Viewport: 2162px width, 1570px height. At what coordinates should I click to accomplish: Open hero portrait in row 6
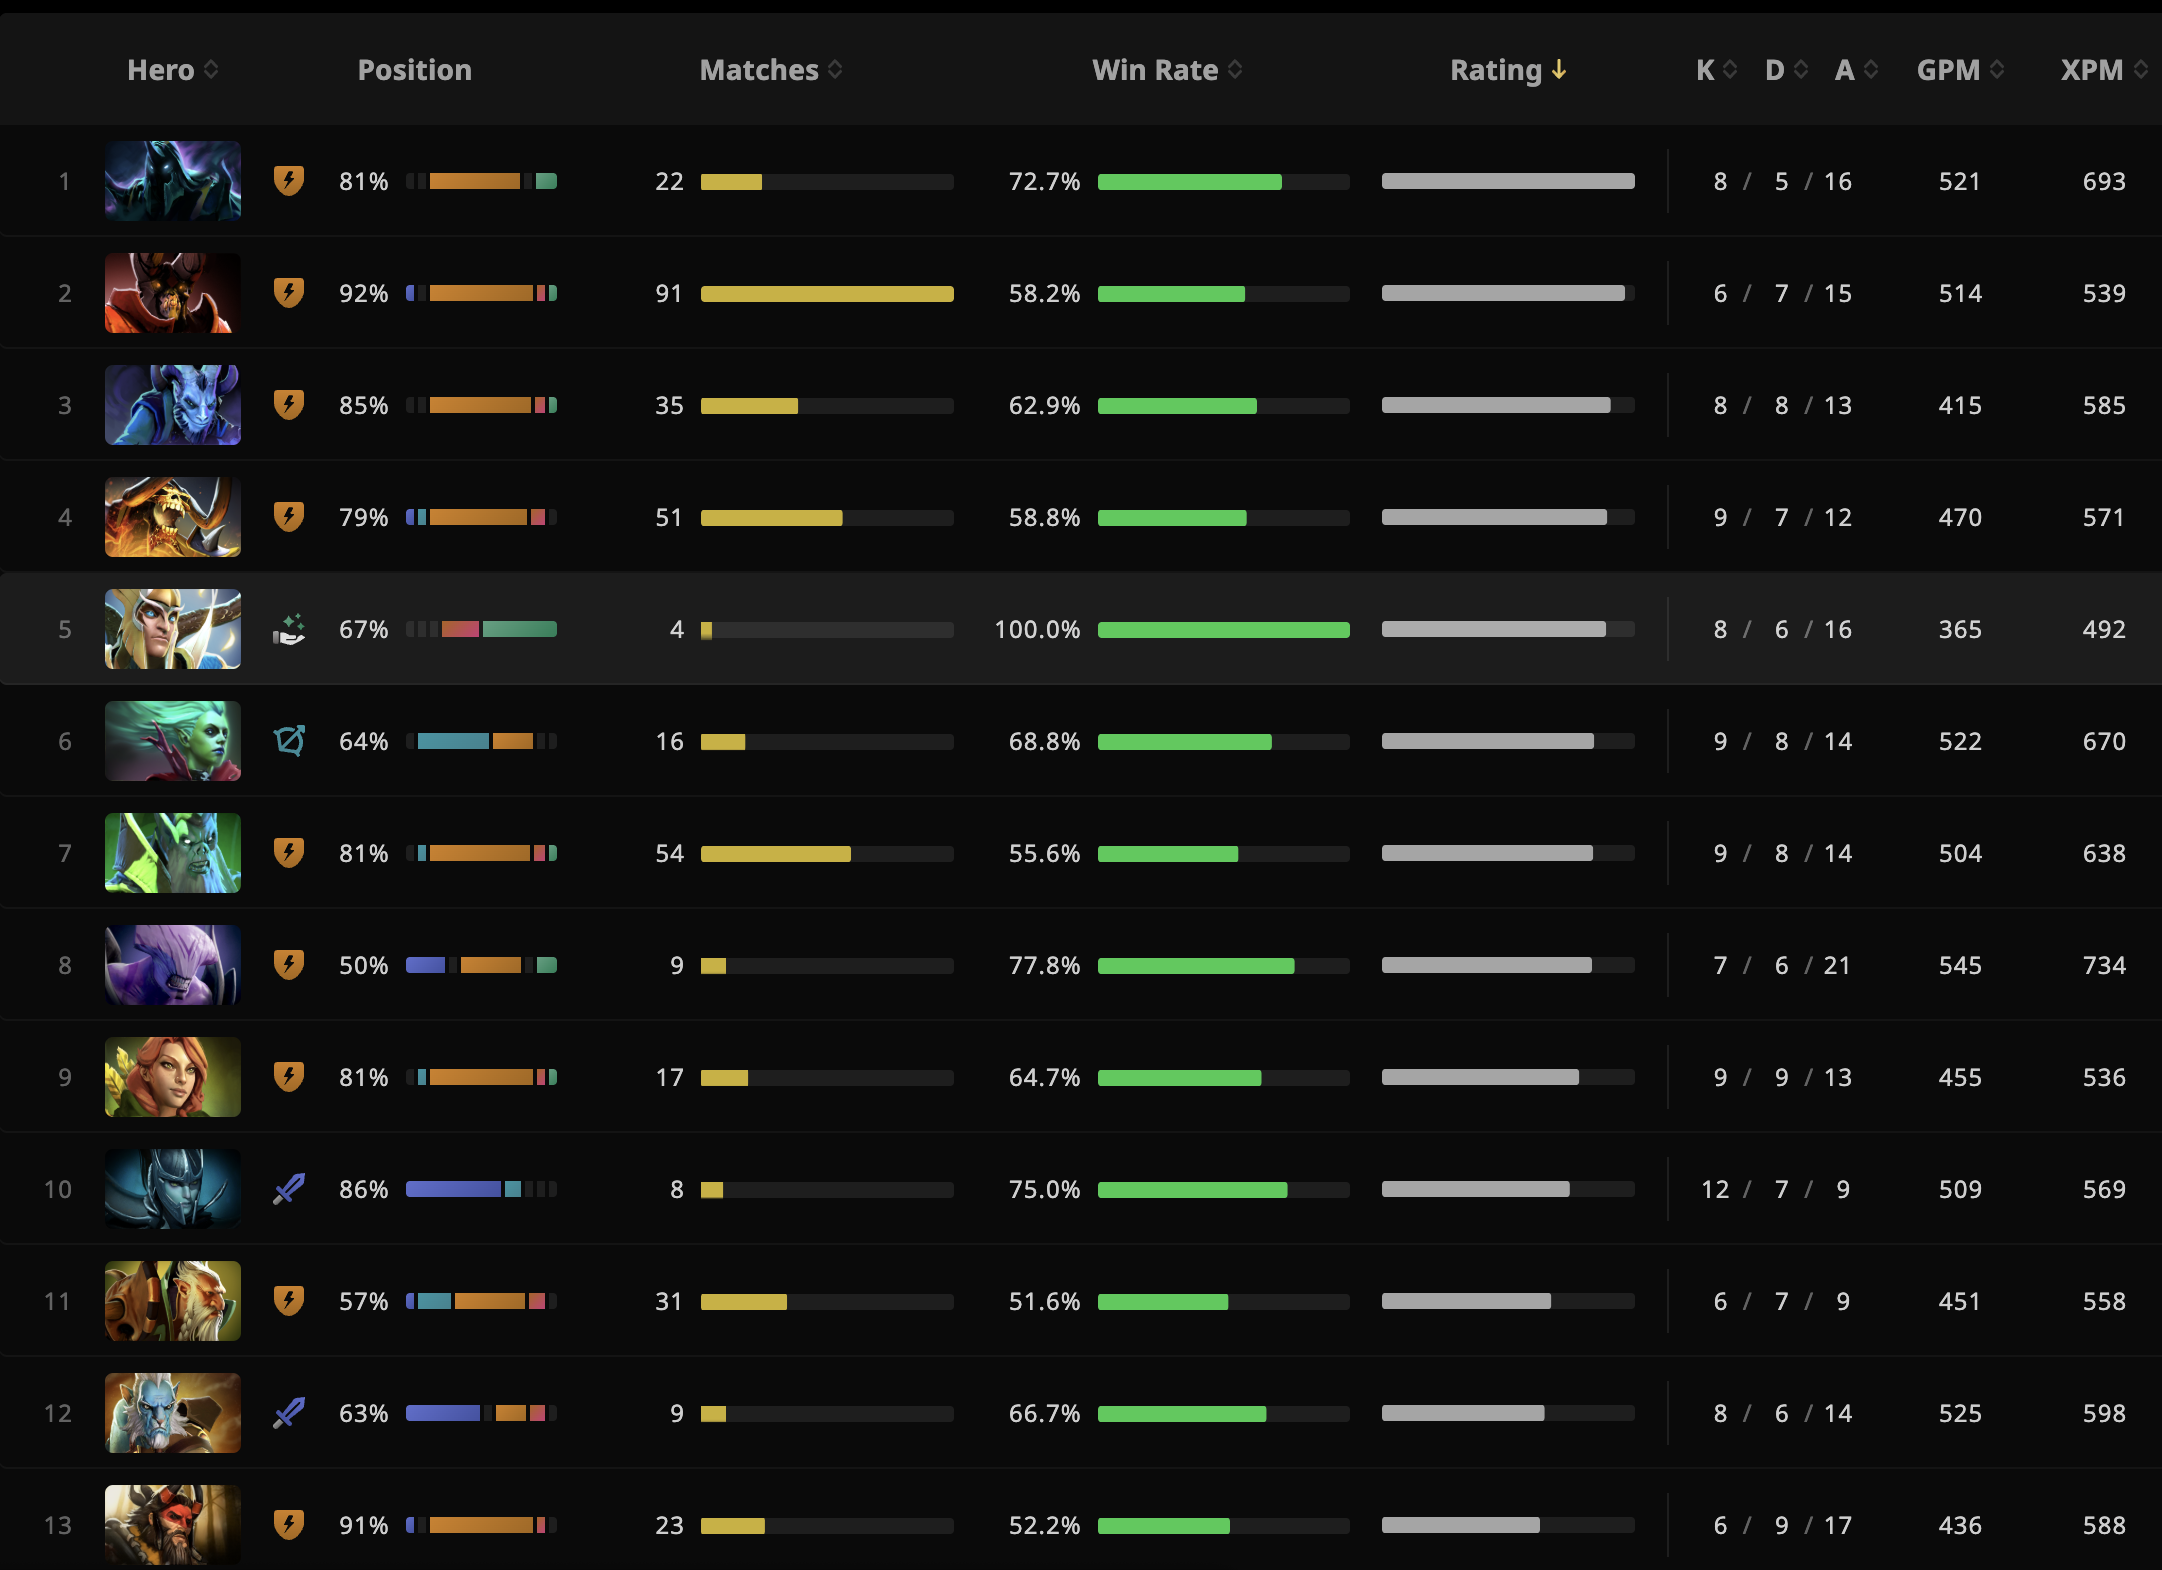click(x=173, y=741)
